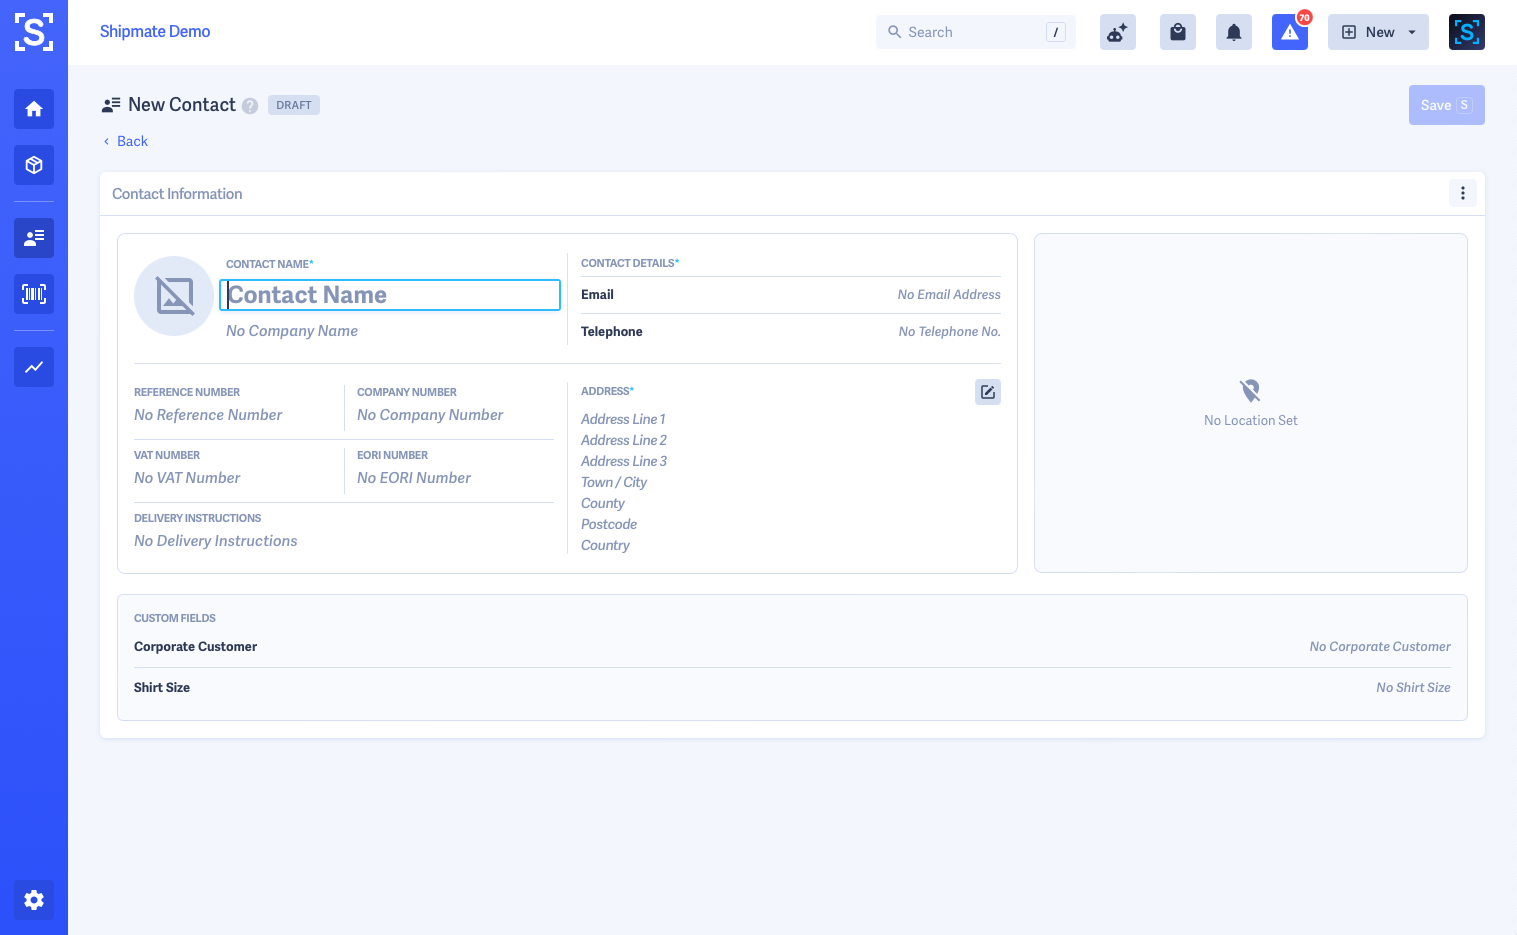Open alerts showing 70 warnings

pos(1289,31)
